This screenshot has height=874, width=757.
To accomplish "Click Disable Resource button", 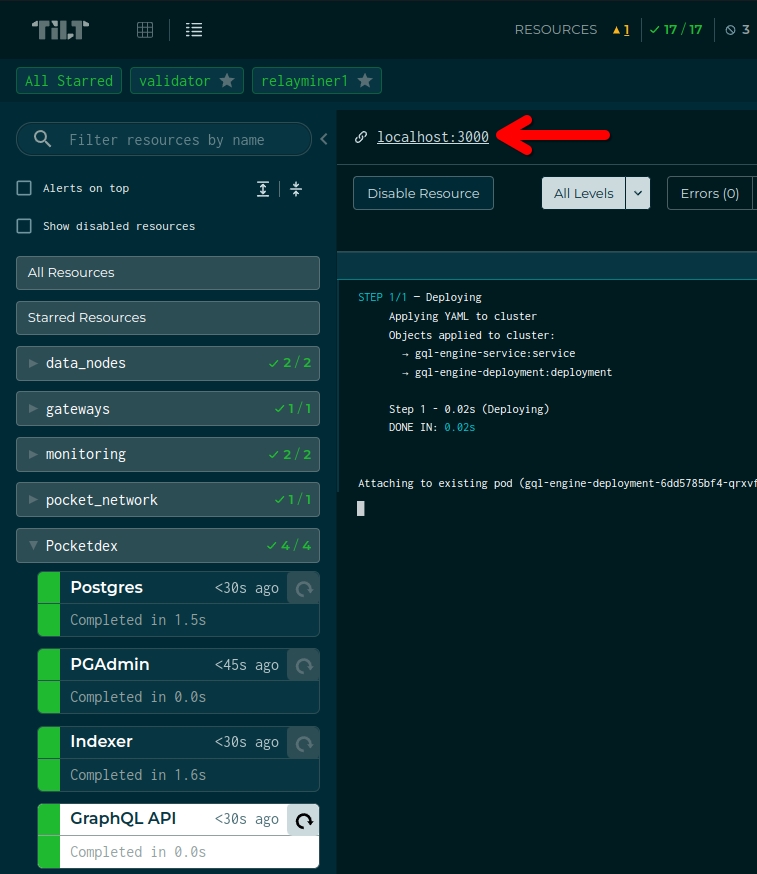I will point(423,193).
